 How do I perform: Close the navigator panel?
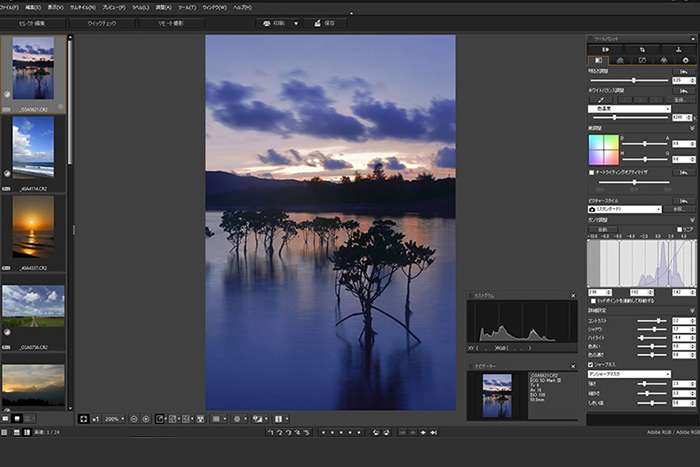[573, 367]
